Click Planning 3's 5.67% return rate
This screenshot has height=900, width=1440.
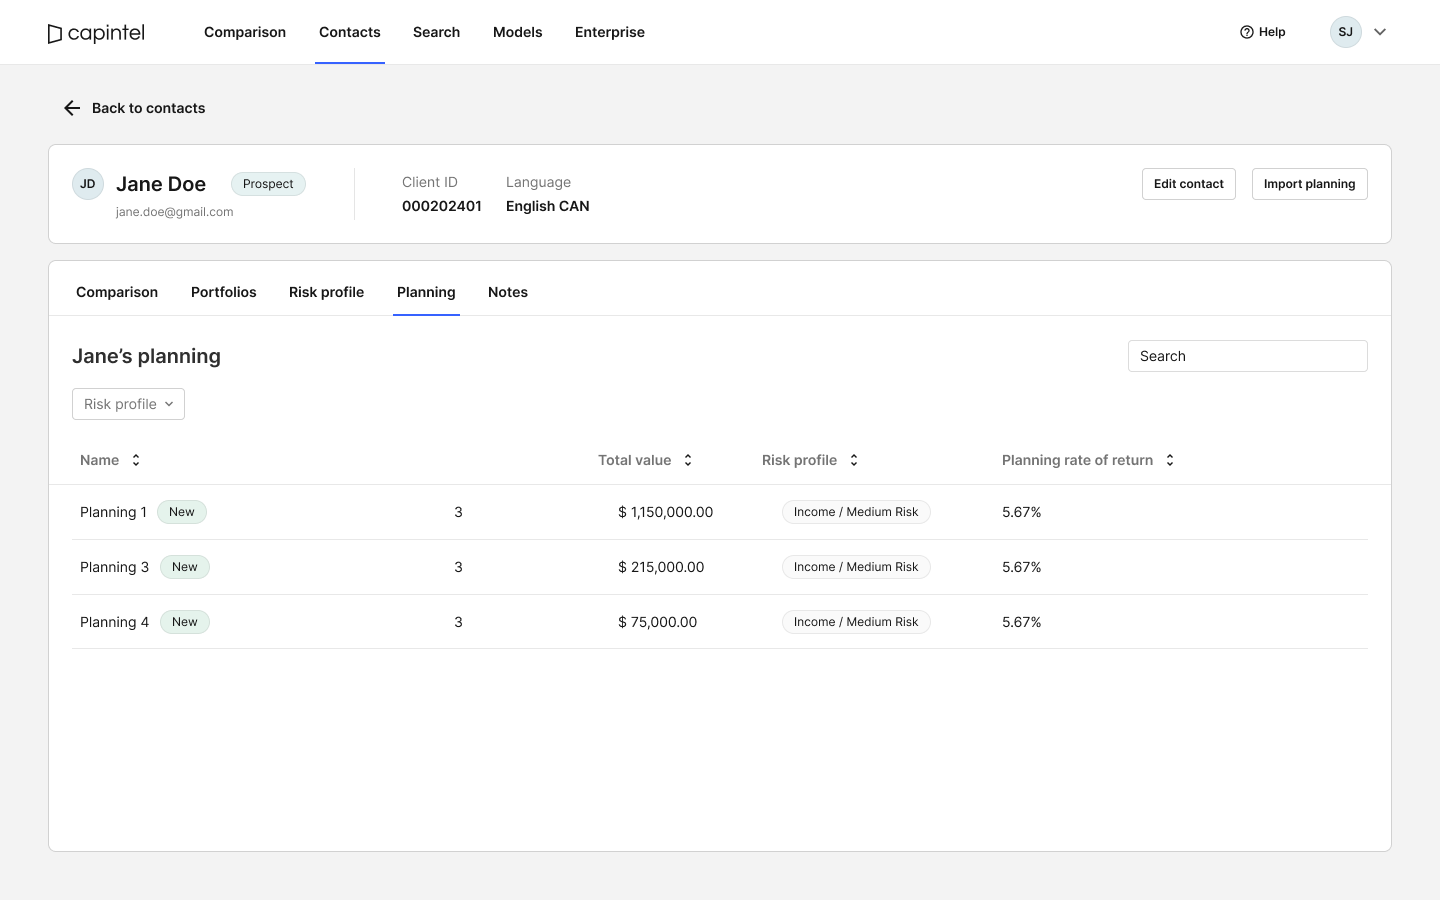[x=1022, y=567]
